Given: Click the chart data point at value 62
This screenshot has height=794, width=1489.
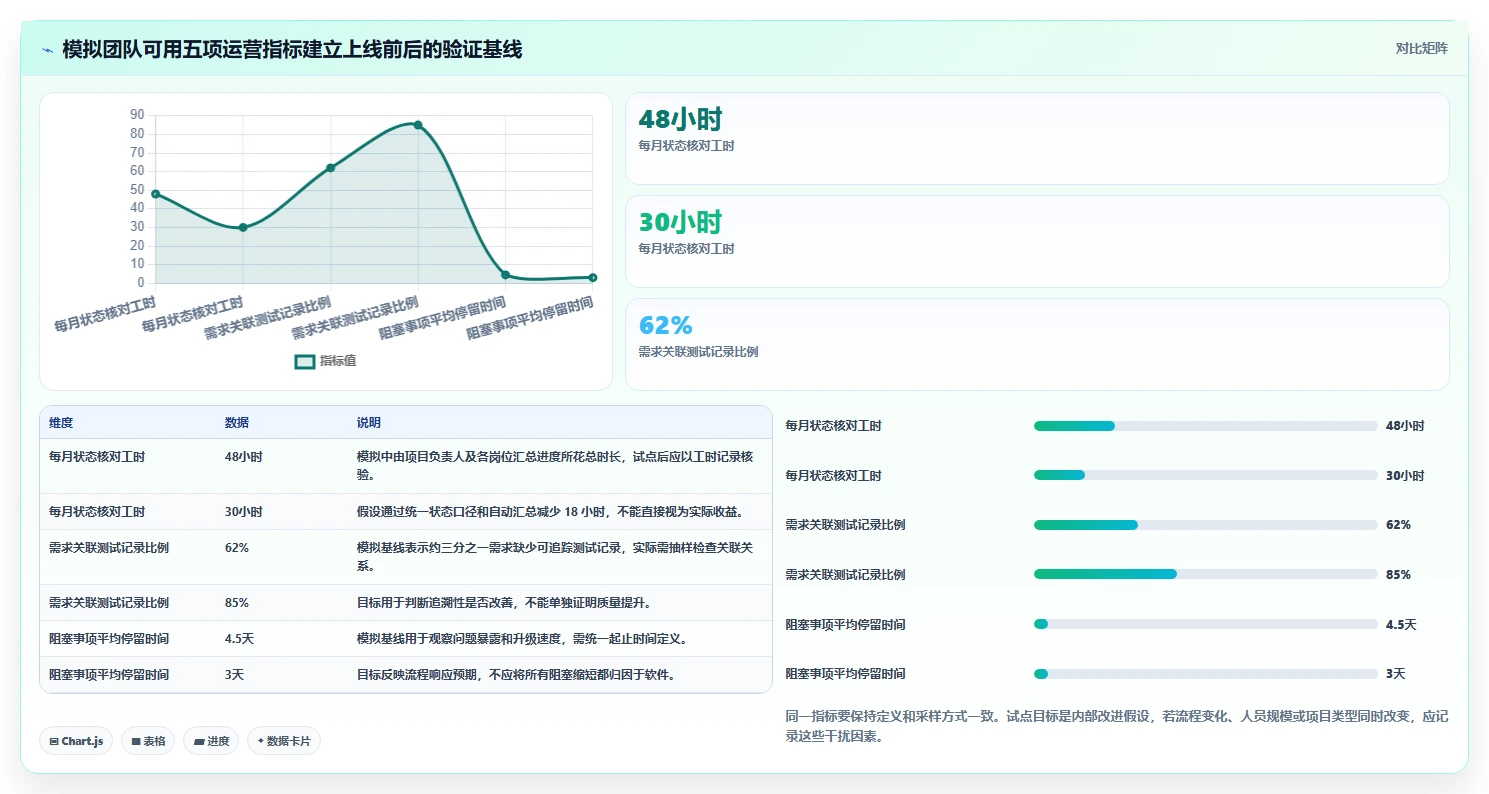Looking at the screenshot, I should 330,167.
